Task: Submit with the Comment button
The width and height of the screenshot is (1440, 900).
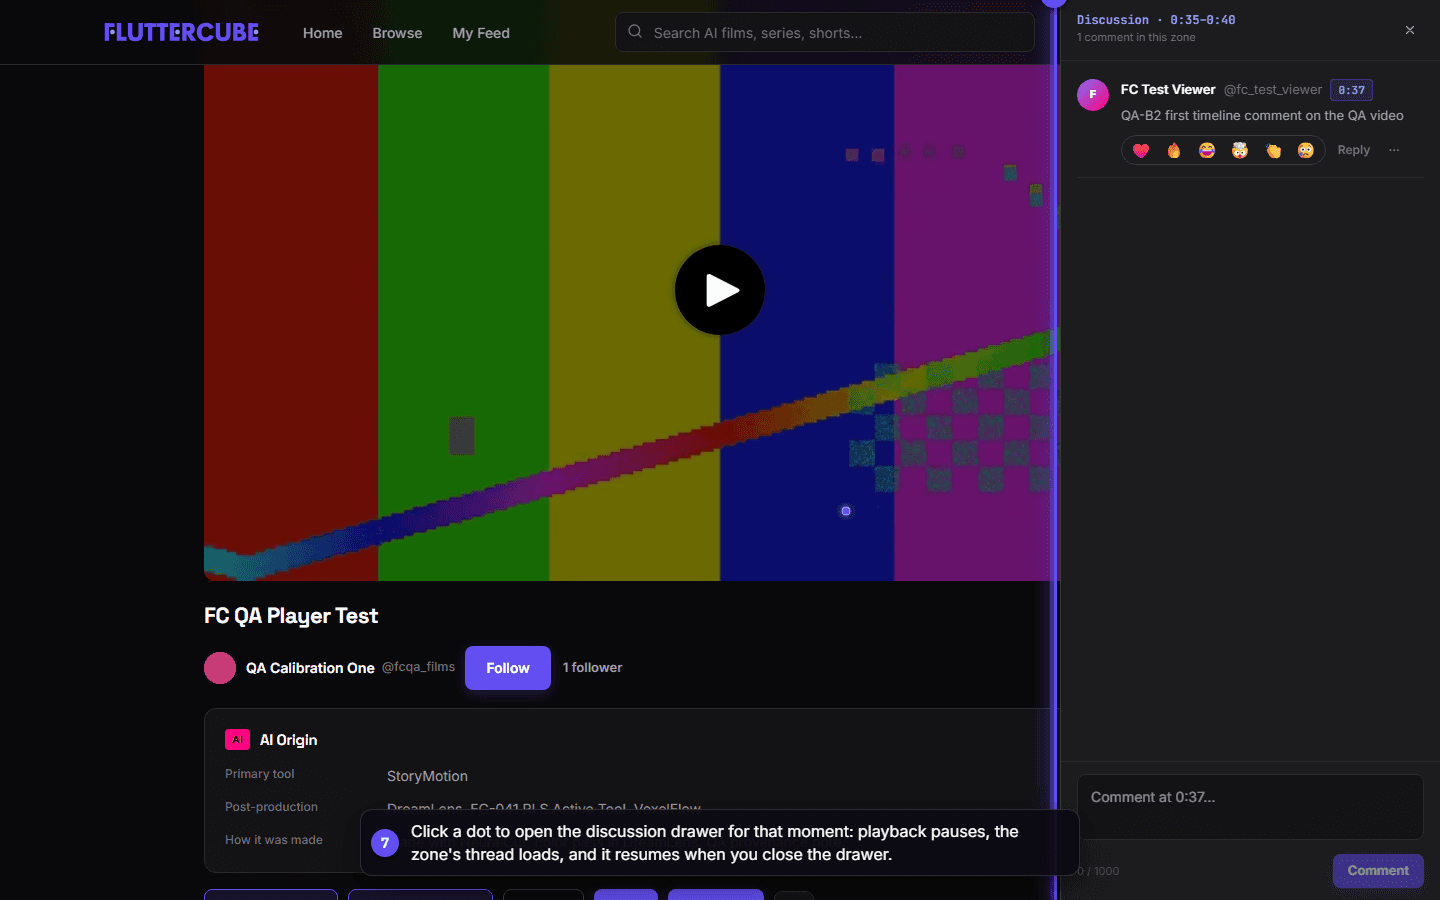Action: [x=1378, y=871]
